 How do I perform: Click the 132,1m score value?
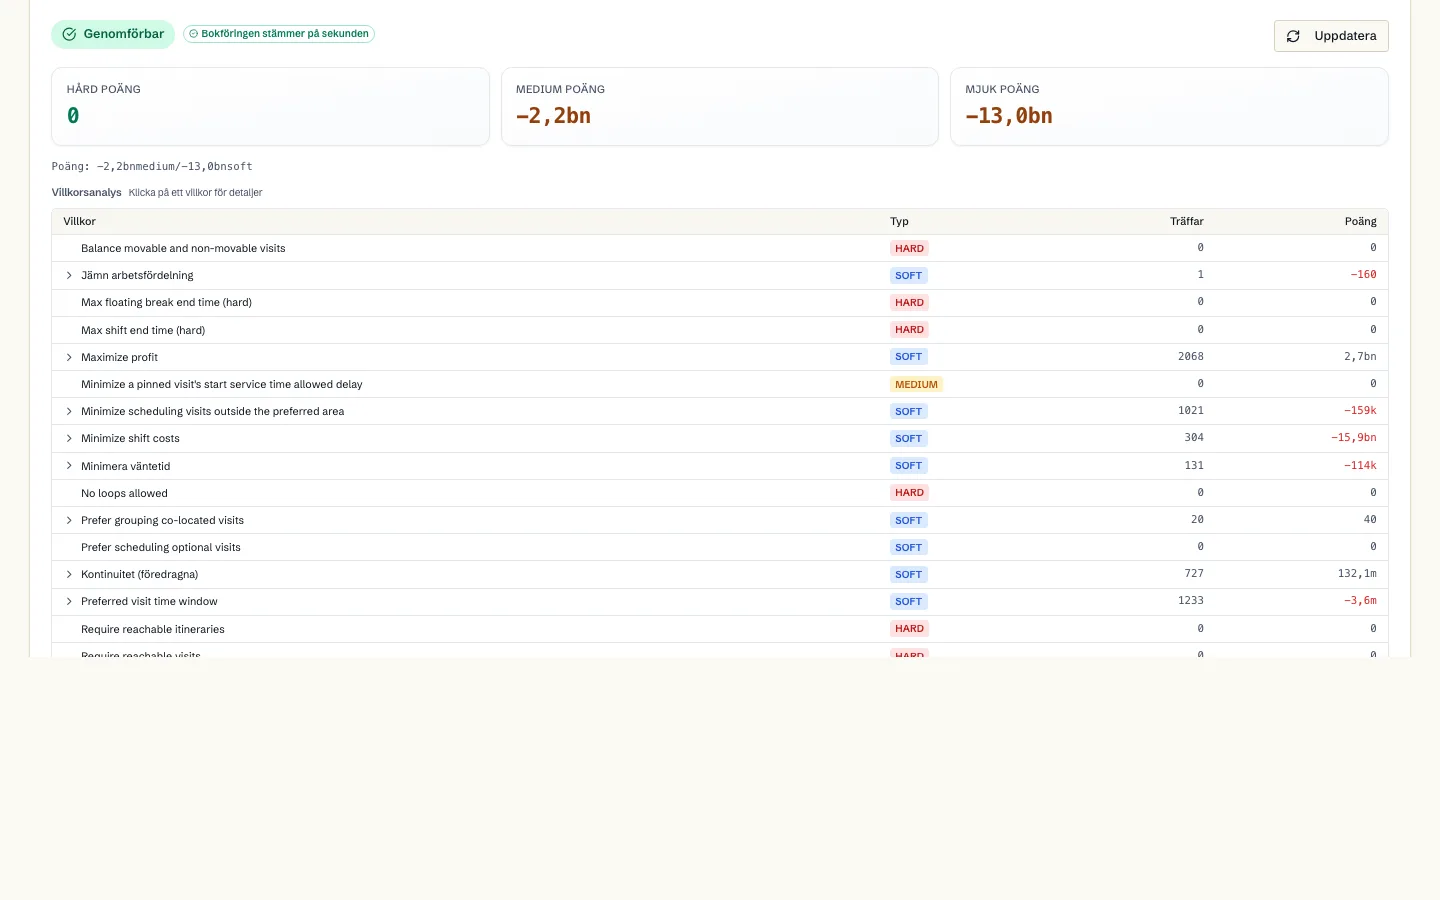click(1357, 574)
